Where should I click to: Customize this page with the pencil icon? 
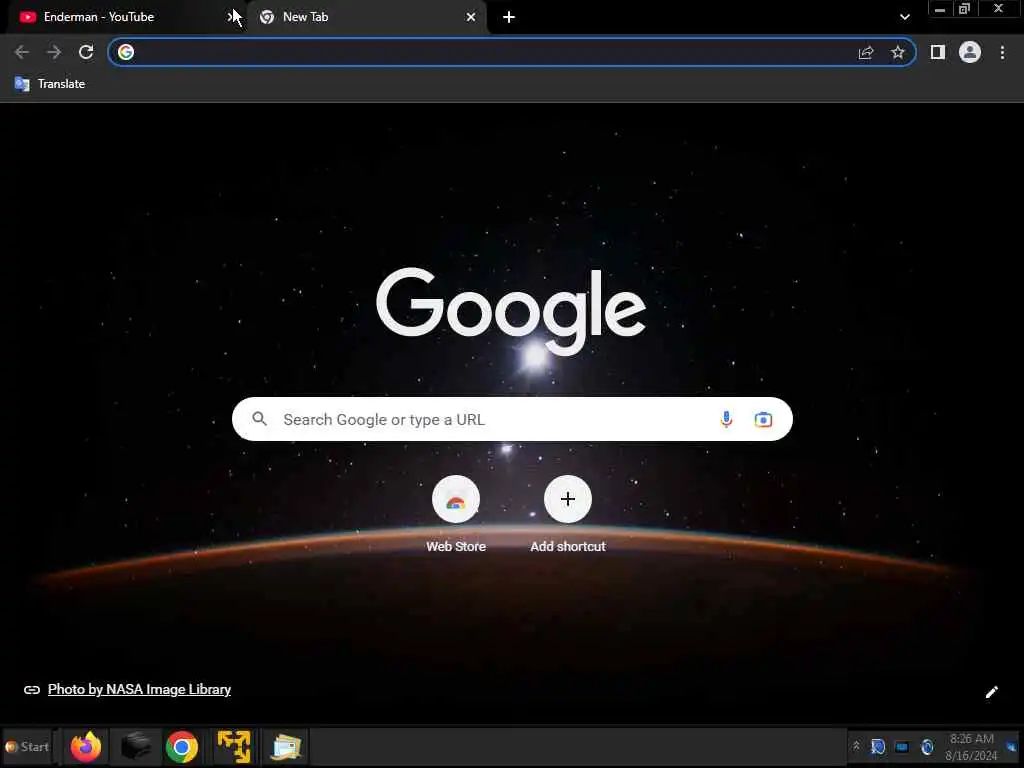(991, 692)
